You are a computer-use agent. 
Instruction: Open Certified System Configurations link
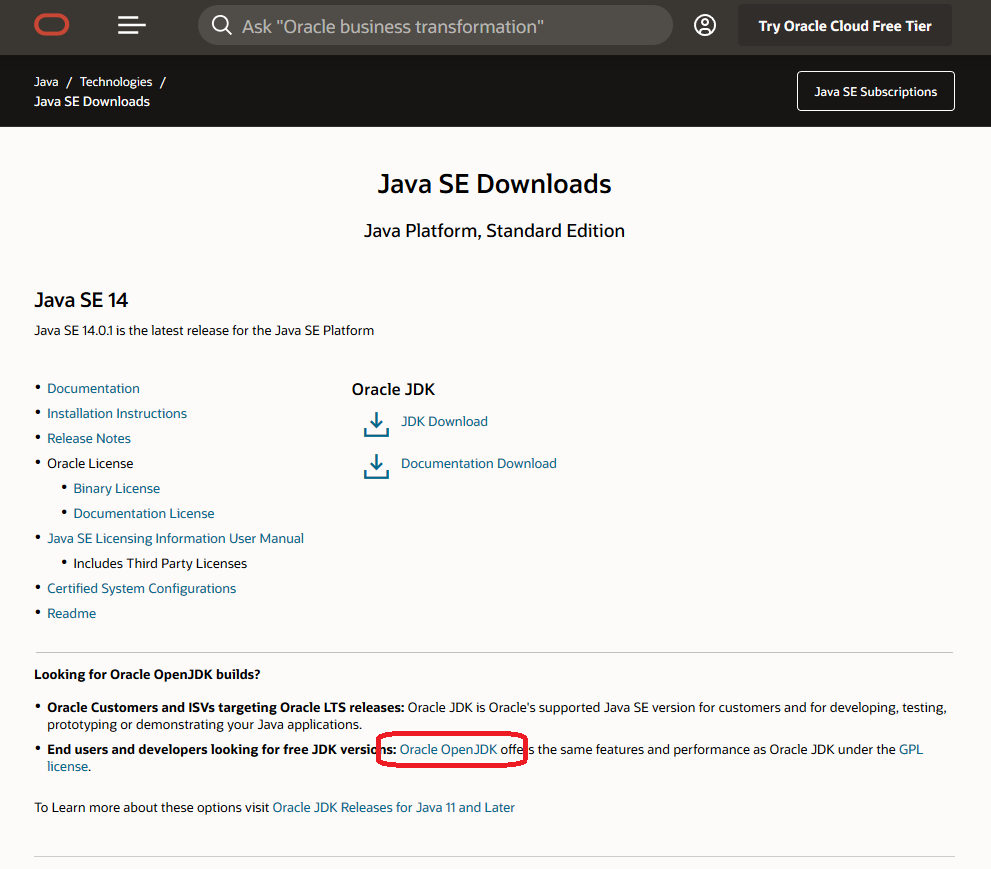coord(142,588)
